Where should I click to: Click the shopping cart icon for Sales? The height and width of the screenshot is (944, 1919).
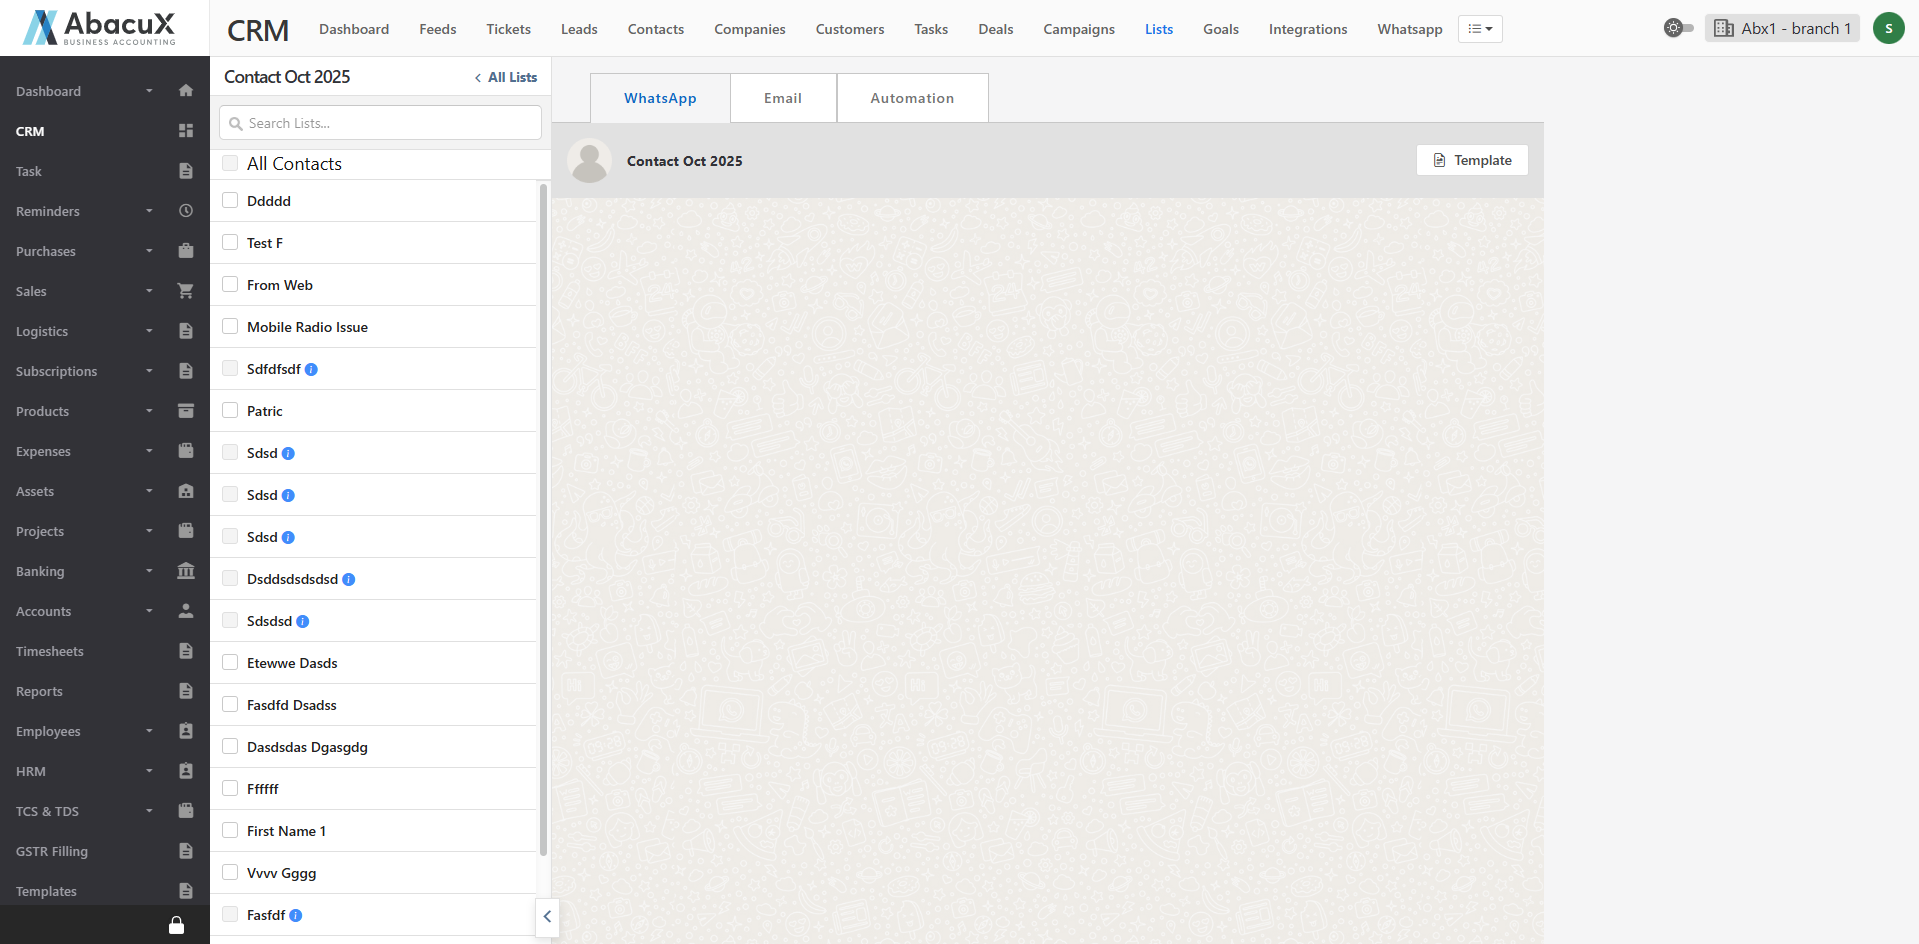tap(185, 291)
